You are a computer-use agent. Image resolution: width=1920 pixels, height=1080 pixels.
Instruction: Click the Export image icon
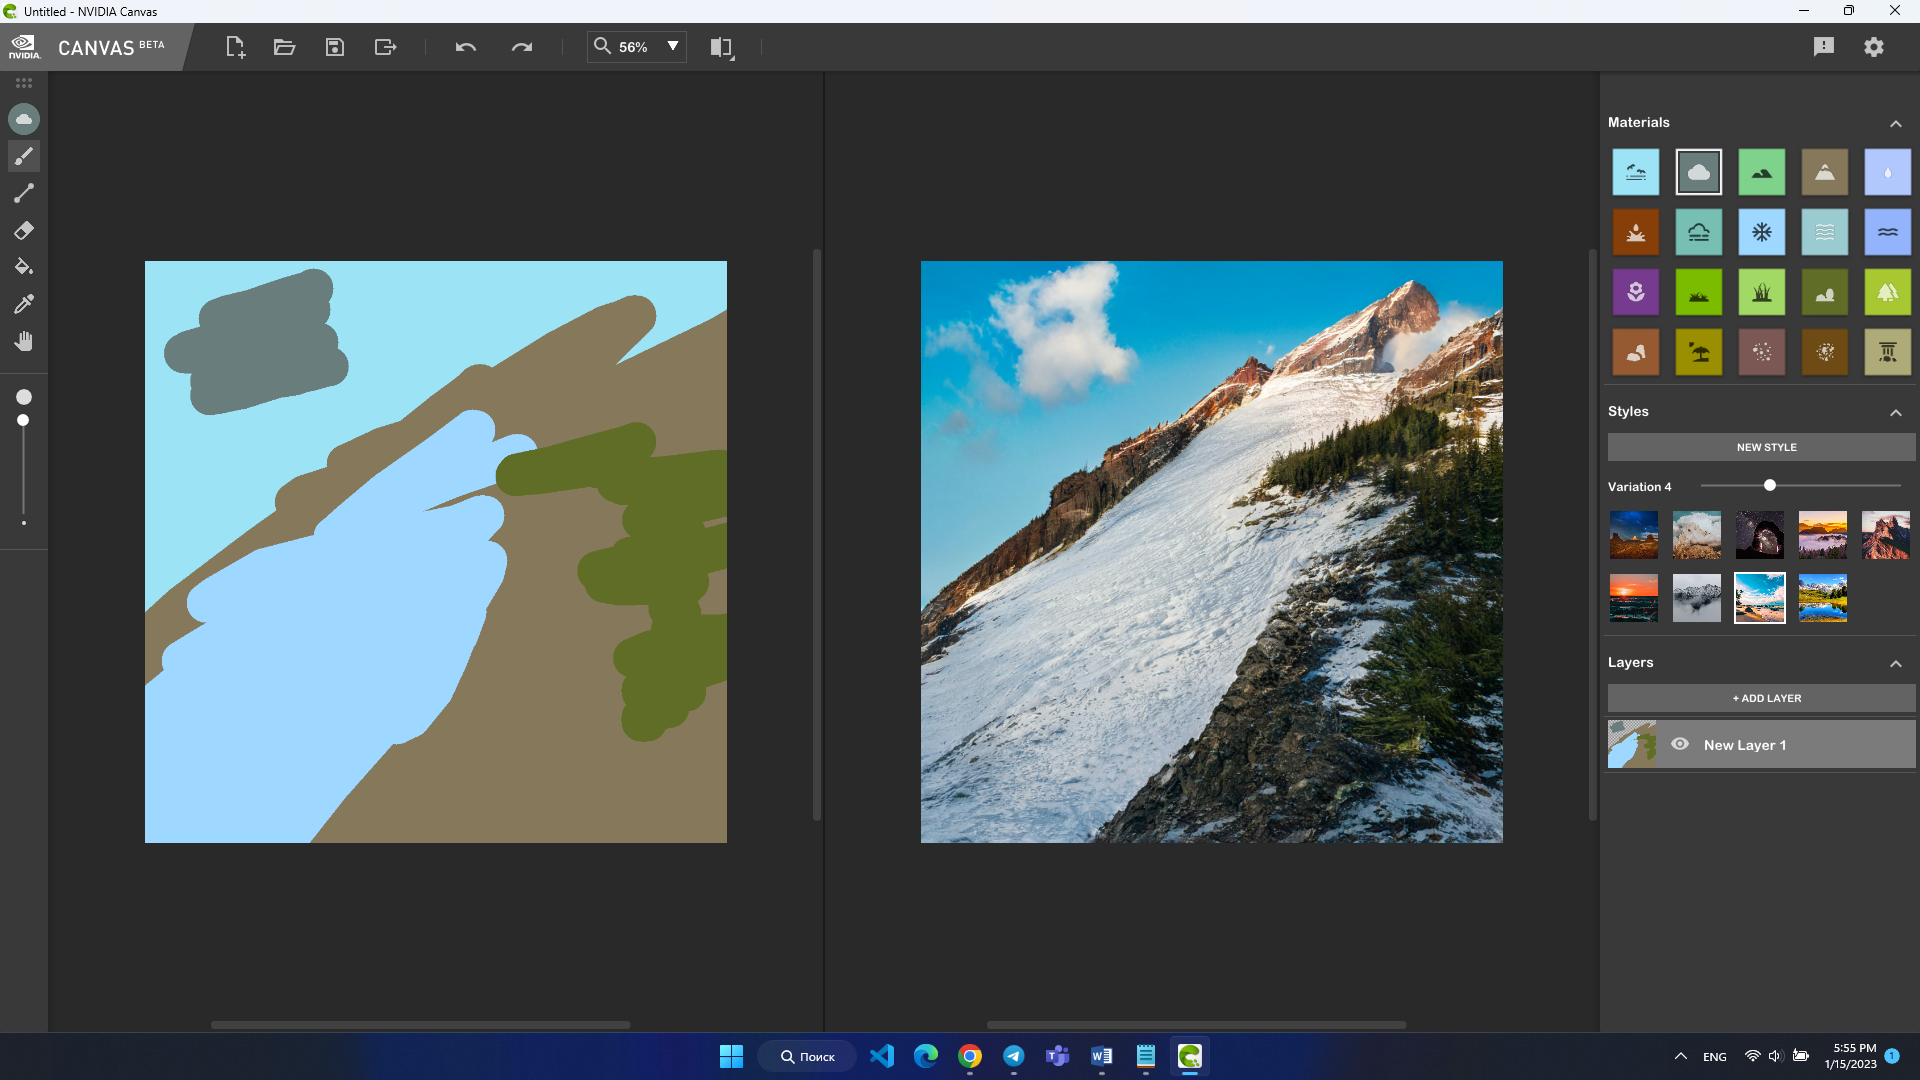[x=385, y=47]
